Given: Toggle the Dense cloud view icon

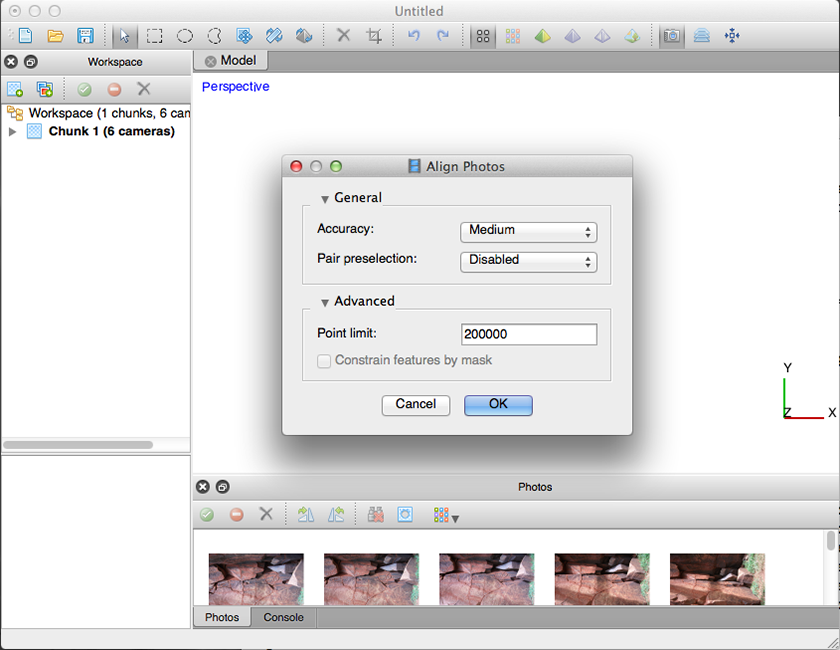Looking at the screenshot, I should pos(513,36).
